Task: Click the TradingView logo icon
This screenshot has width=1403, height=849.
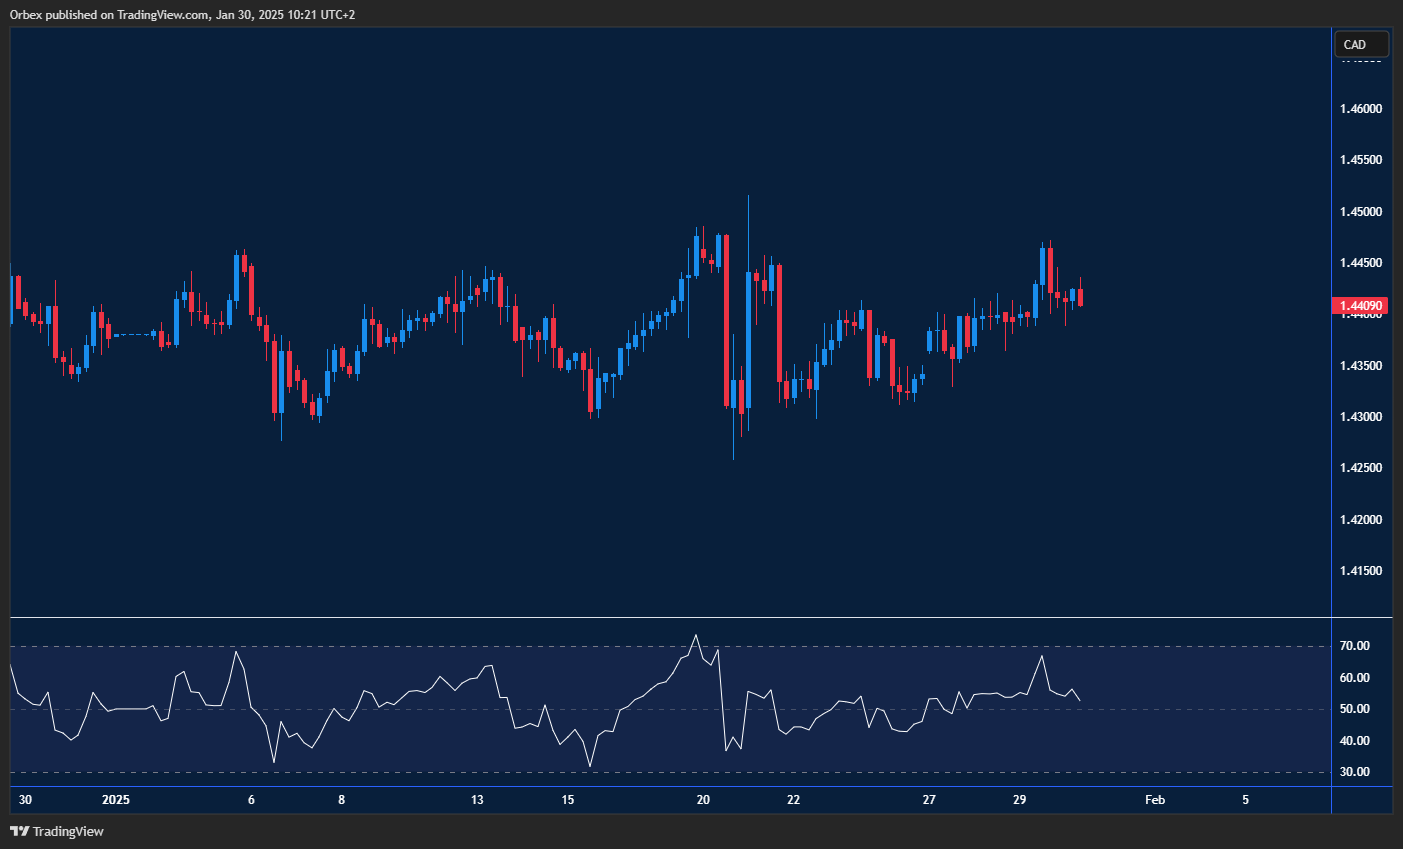Action: click(x=18, y=831)
